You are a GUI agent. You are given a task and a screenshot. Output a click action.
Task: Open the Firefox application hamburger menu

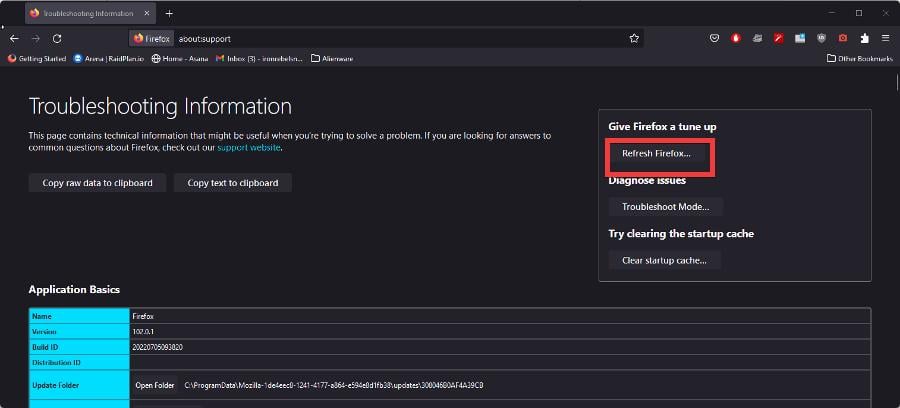(886, 38)
